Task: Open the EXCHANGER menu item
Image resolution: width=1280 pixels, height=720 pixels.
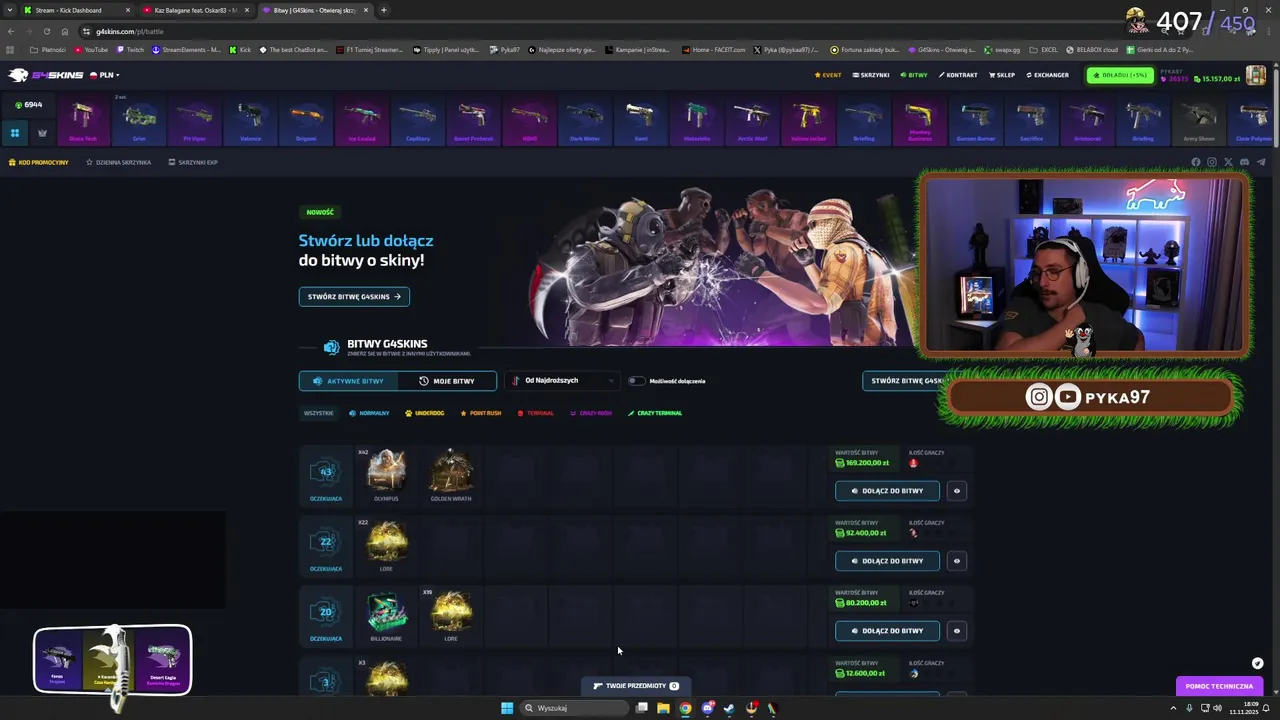Action: click(1047, 75)
